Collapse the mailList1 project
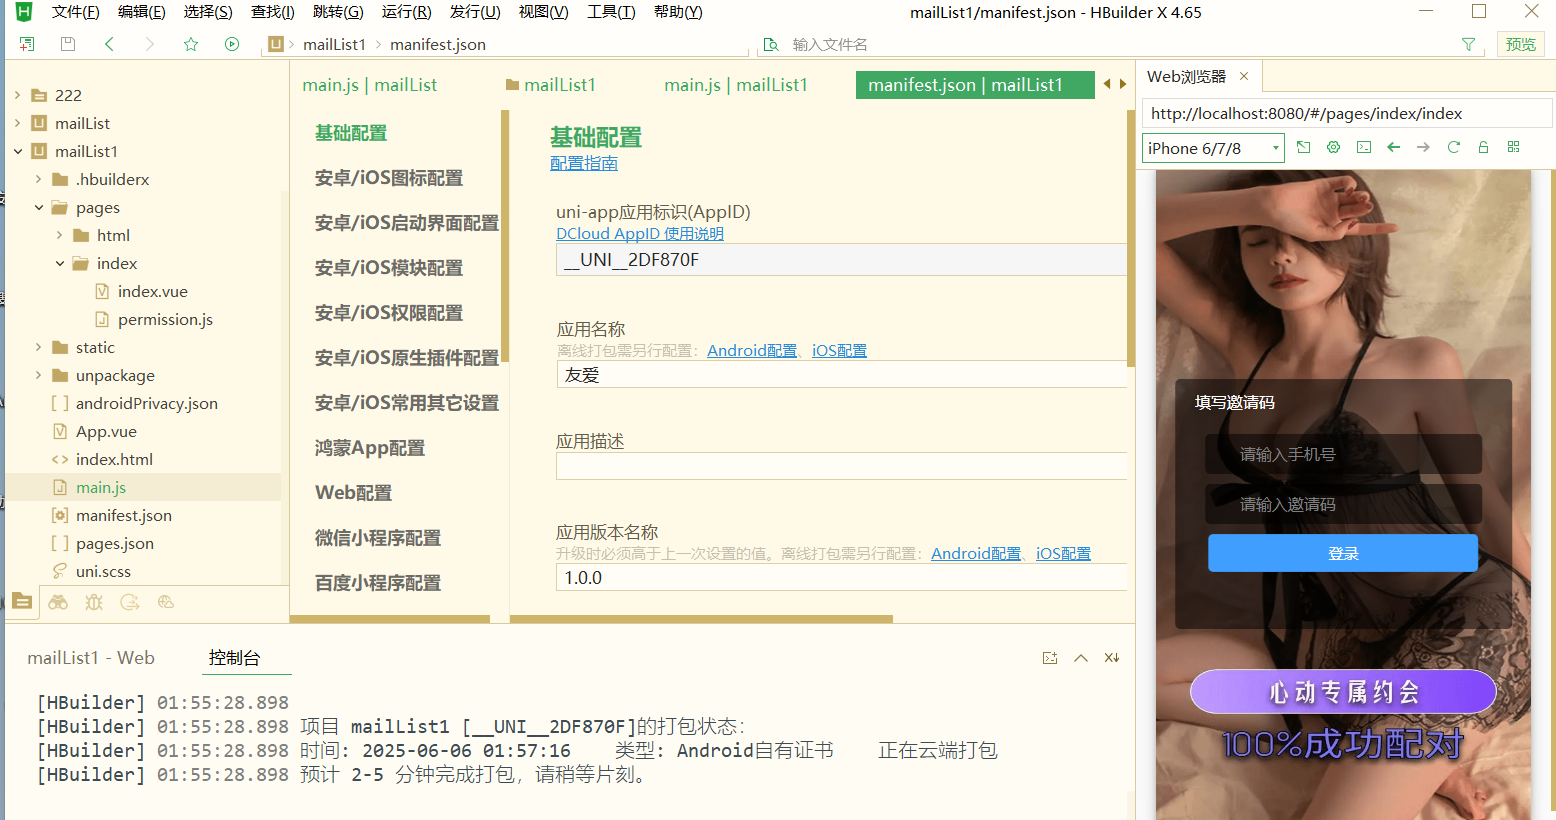 tap(18, 151)
